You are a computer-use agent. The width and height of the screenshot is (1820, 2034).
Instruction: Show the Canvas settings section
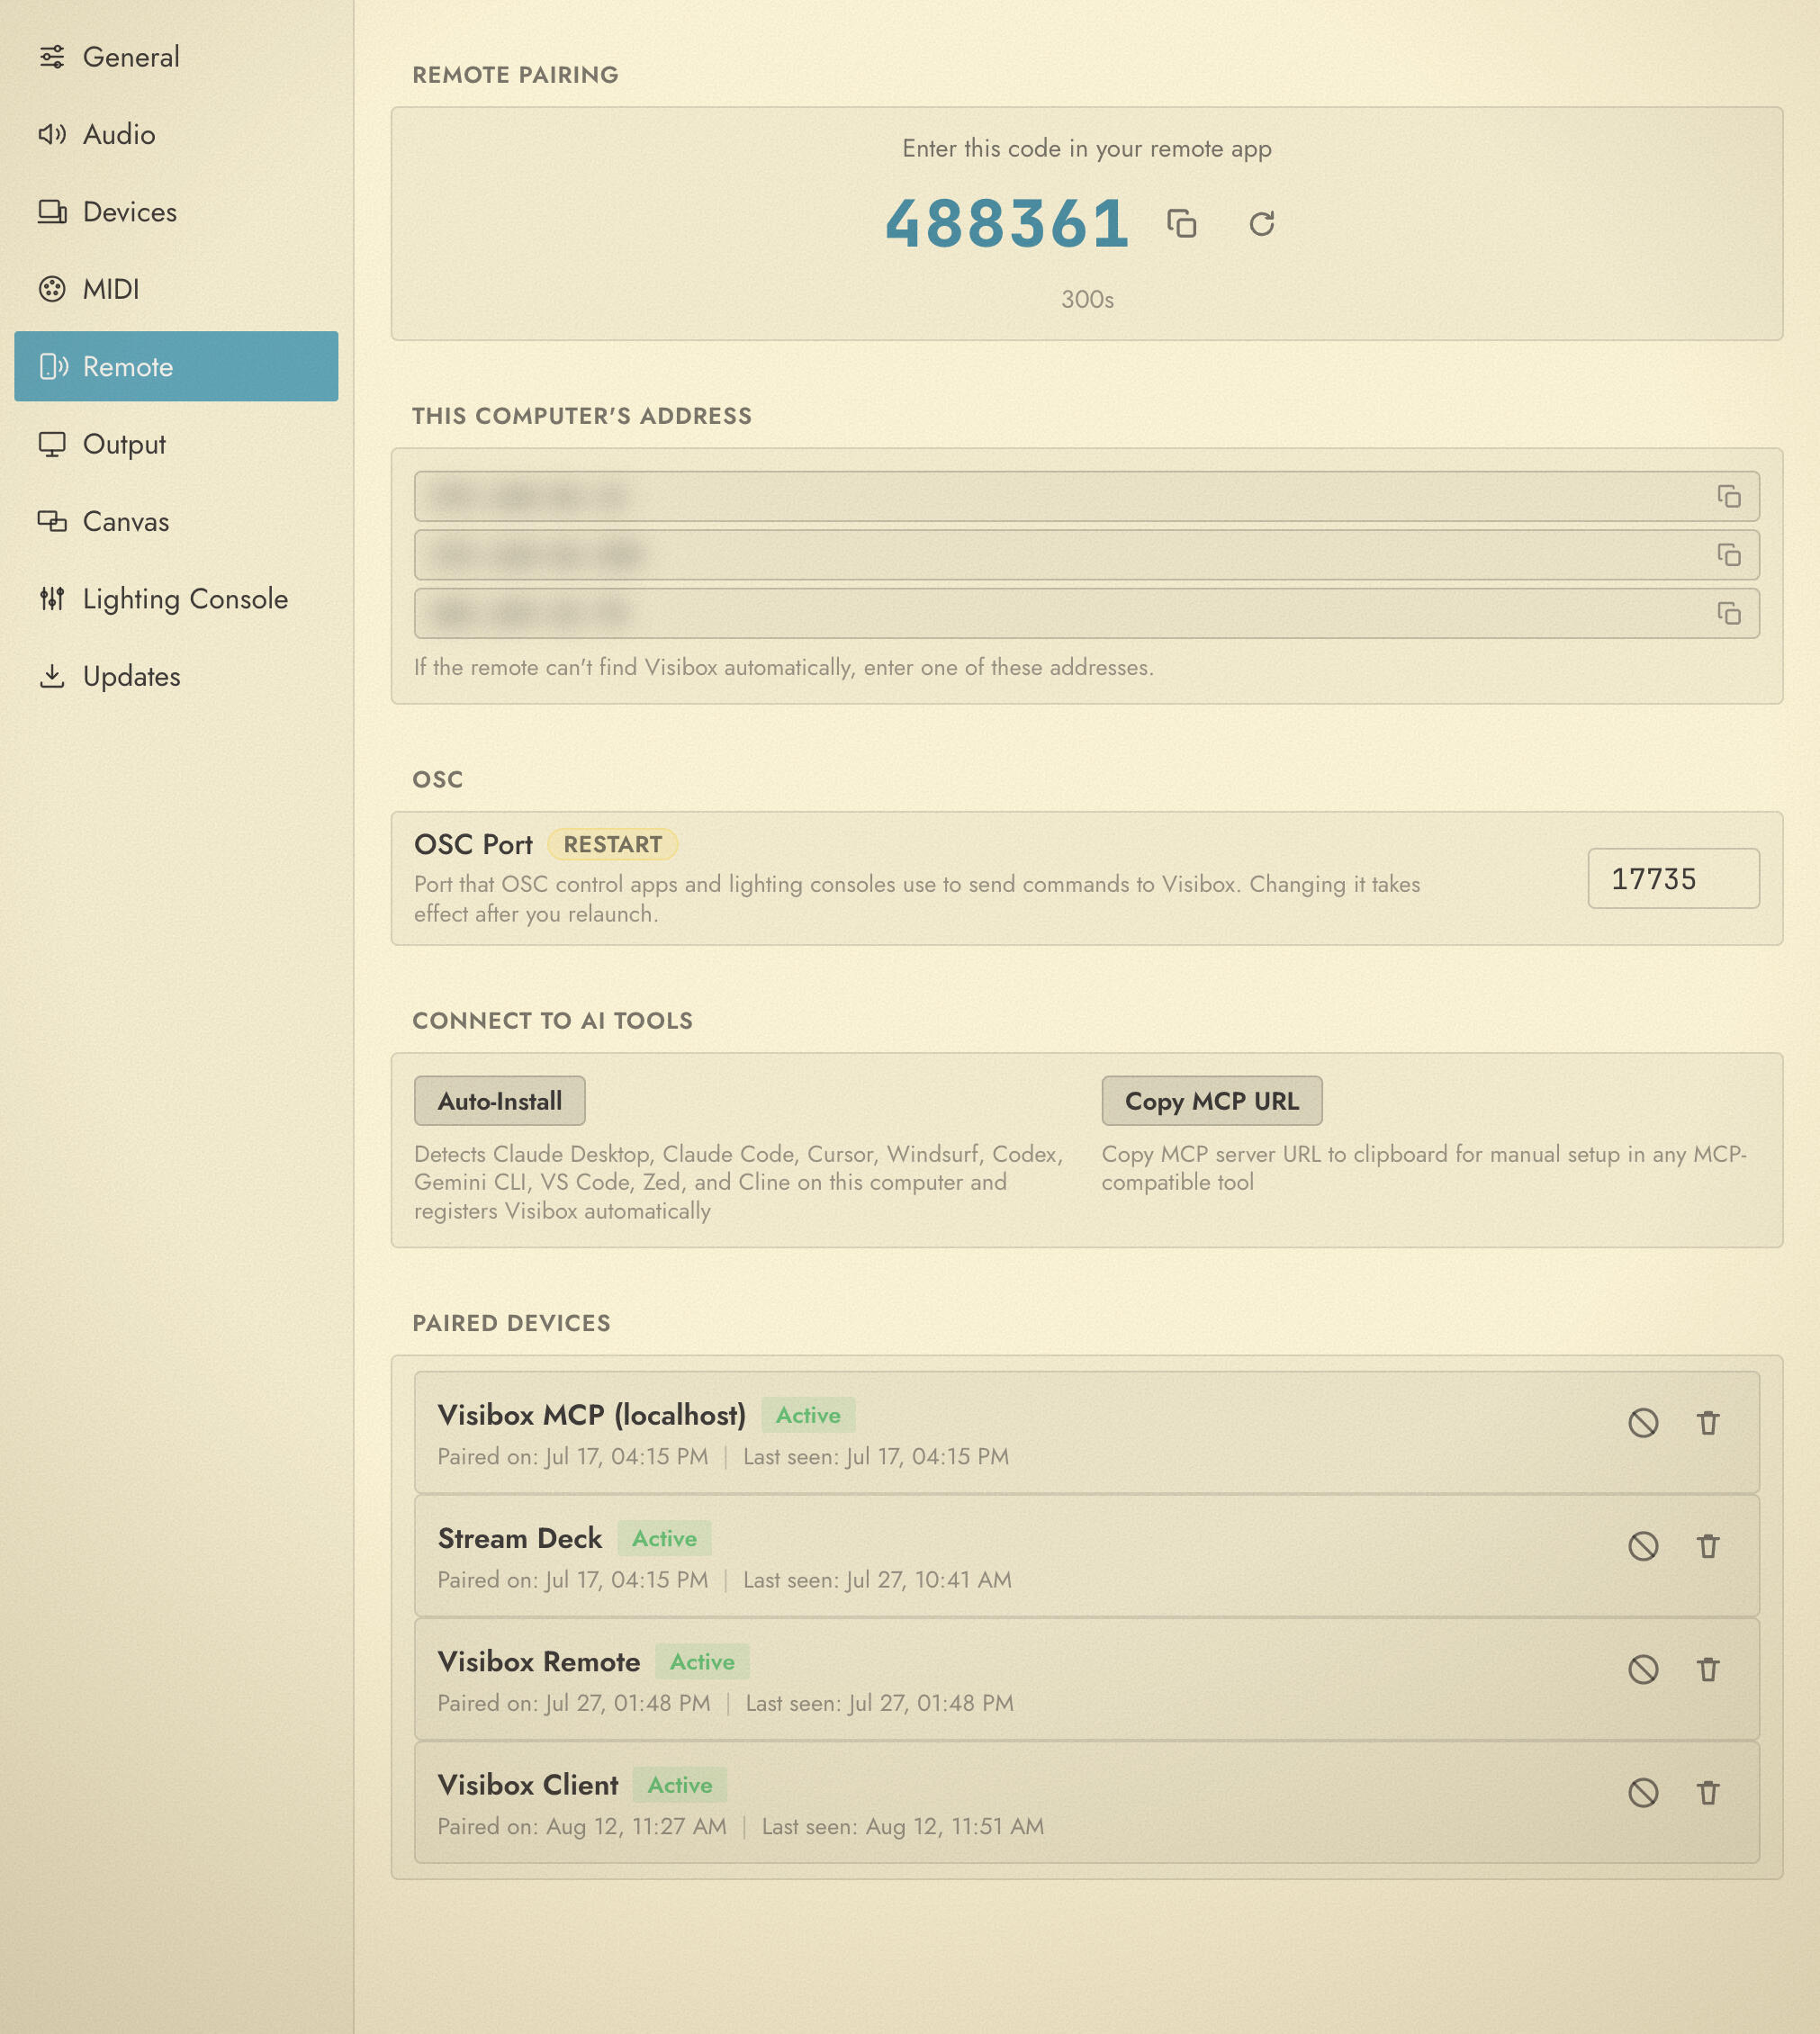click(176, 521)
